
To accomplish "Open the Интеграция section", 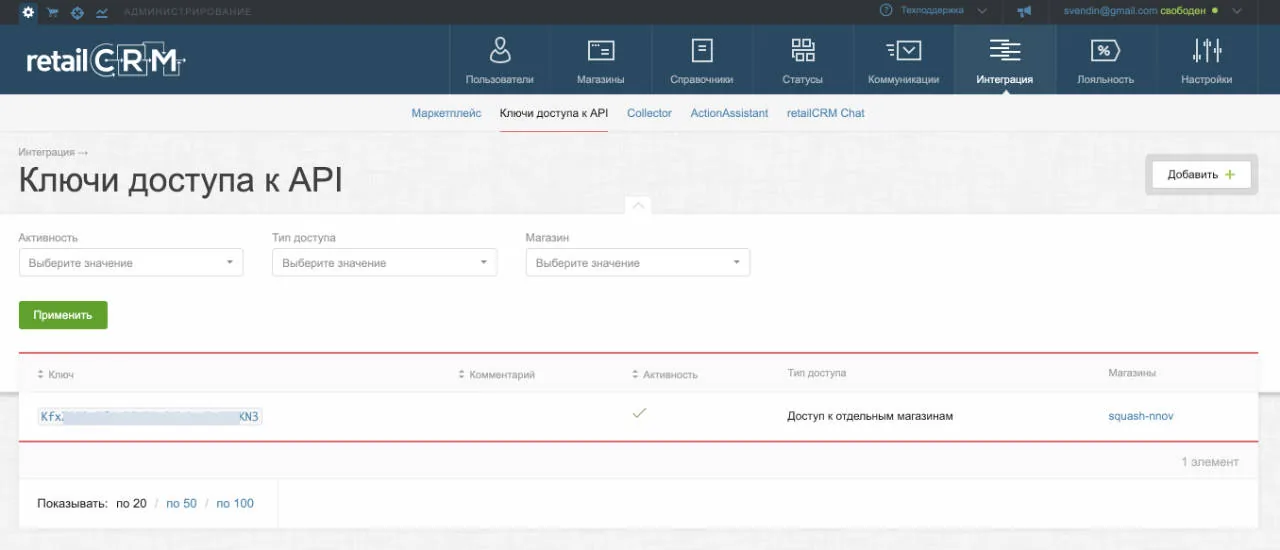I will tap(1005, 60).
